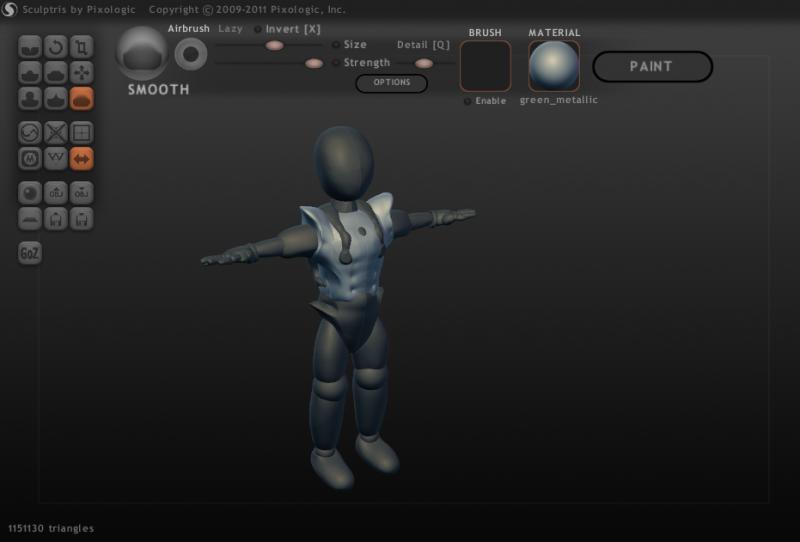The image size is (800, 542).
Task: Open the MATERIAL sphere picker
Action: [x=554, y=66]
